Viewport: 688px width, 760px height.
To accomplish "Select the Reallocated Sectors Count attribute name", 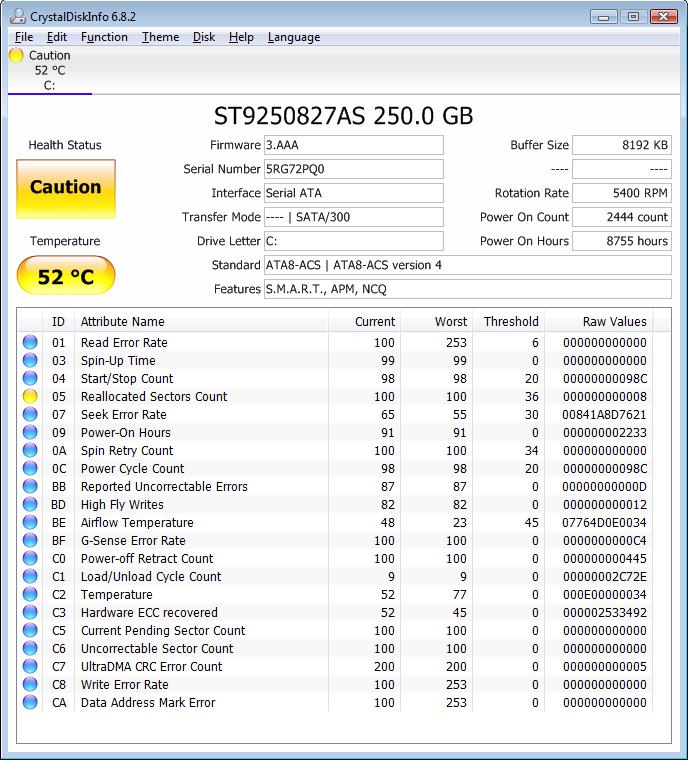I will (x=154, y=396).
